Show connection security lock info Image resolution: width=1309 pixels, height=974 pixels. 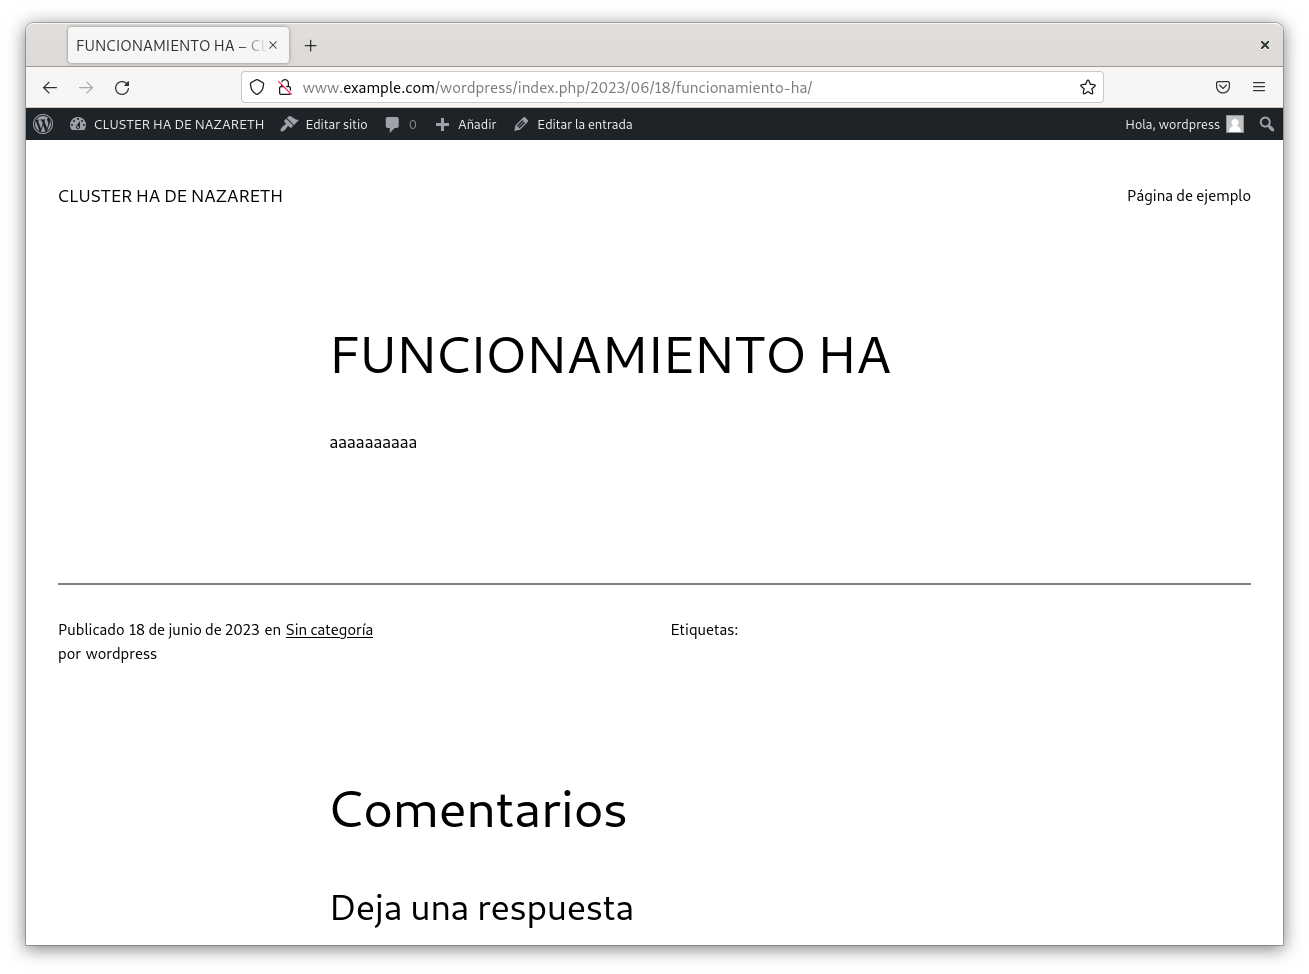coord(284,87)
